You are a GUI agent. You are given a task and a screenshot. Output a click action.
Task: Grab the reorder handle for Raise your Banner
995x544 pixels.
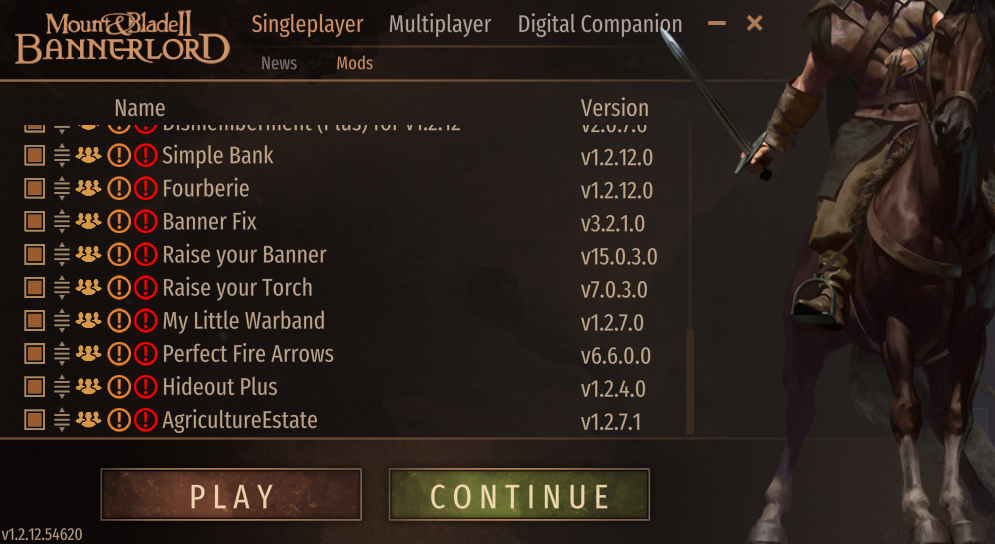[62, 255]
